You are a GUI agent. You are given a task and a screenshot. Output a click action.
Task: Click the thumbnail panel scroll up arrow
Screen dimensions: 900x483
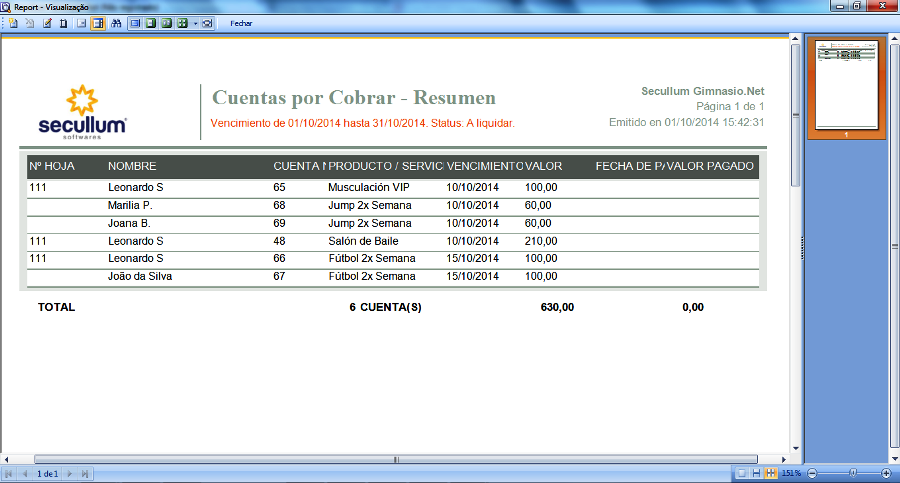[x=894, y=38]
